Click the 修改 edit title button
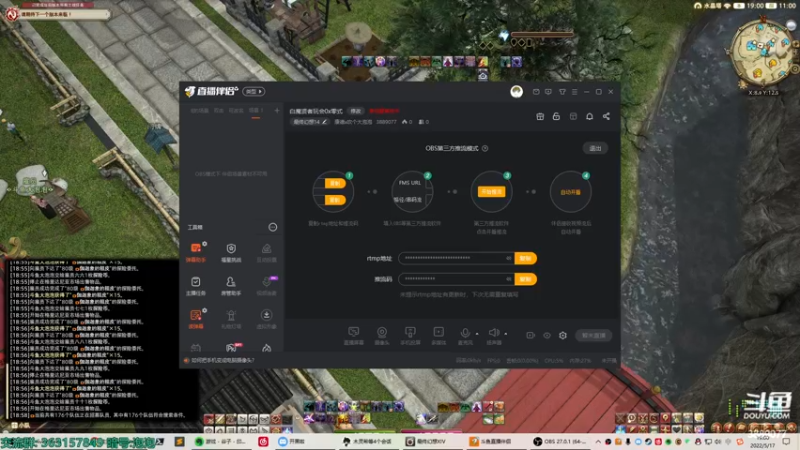Screen dimensions: 800x450 [356, 111]
